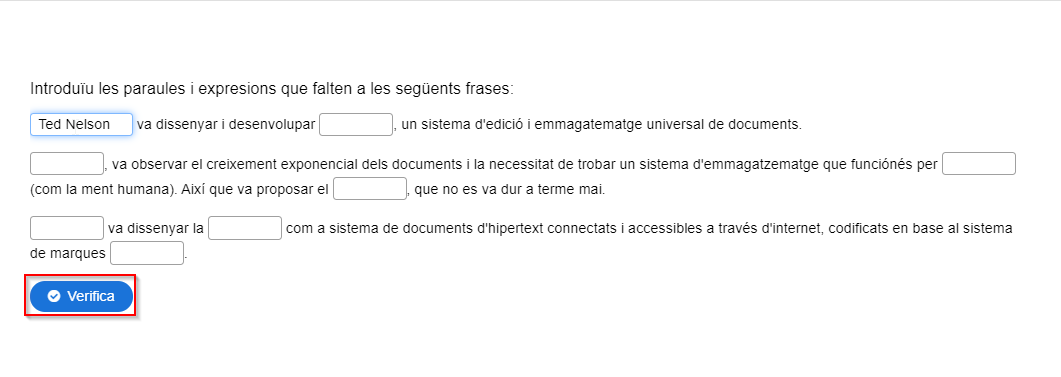Focus empty field before 'va dissenyar la'
This screenshot has height=377, width=1061.
pos(67,228)
